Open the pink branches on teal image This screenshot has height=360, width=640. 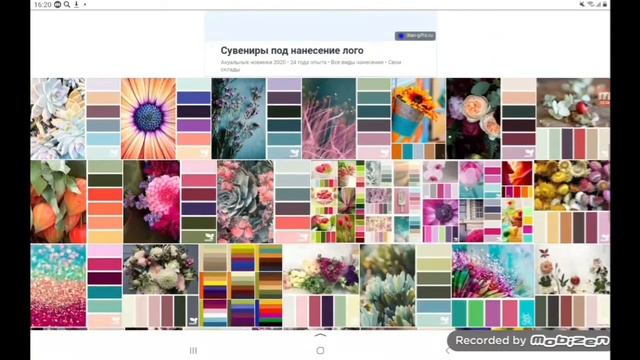click(347, 118)
